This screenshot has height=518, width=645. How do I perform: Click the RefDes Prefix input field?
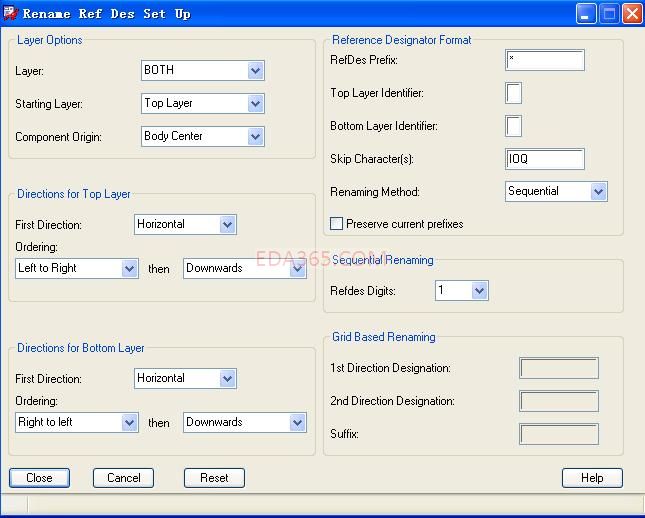[545, 60]
